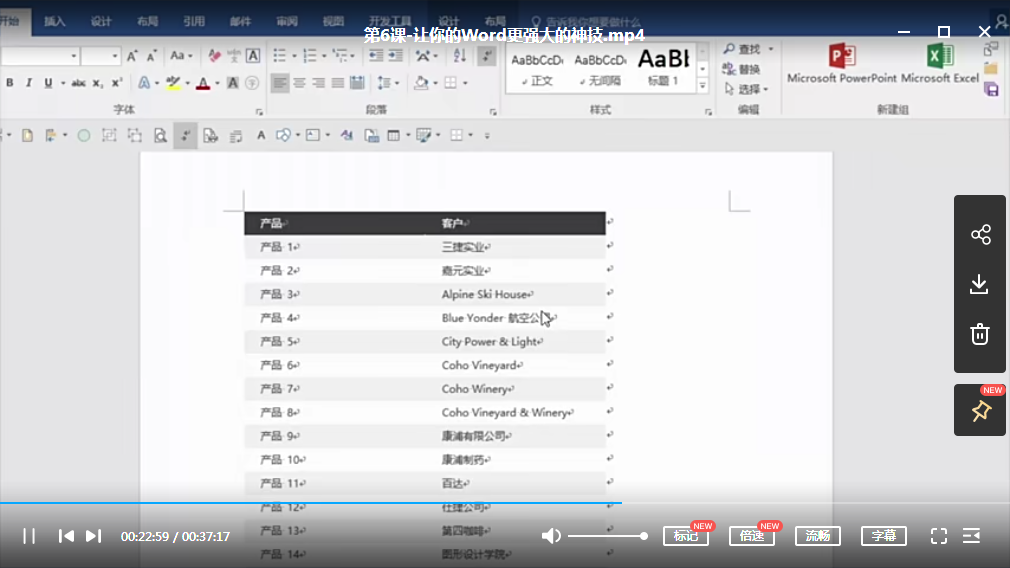This screenshot has width=1010, height=568.
Task: Open the change case dropdown
Action: [x=181, y=56]
